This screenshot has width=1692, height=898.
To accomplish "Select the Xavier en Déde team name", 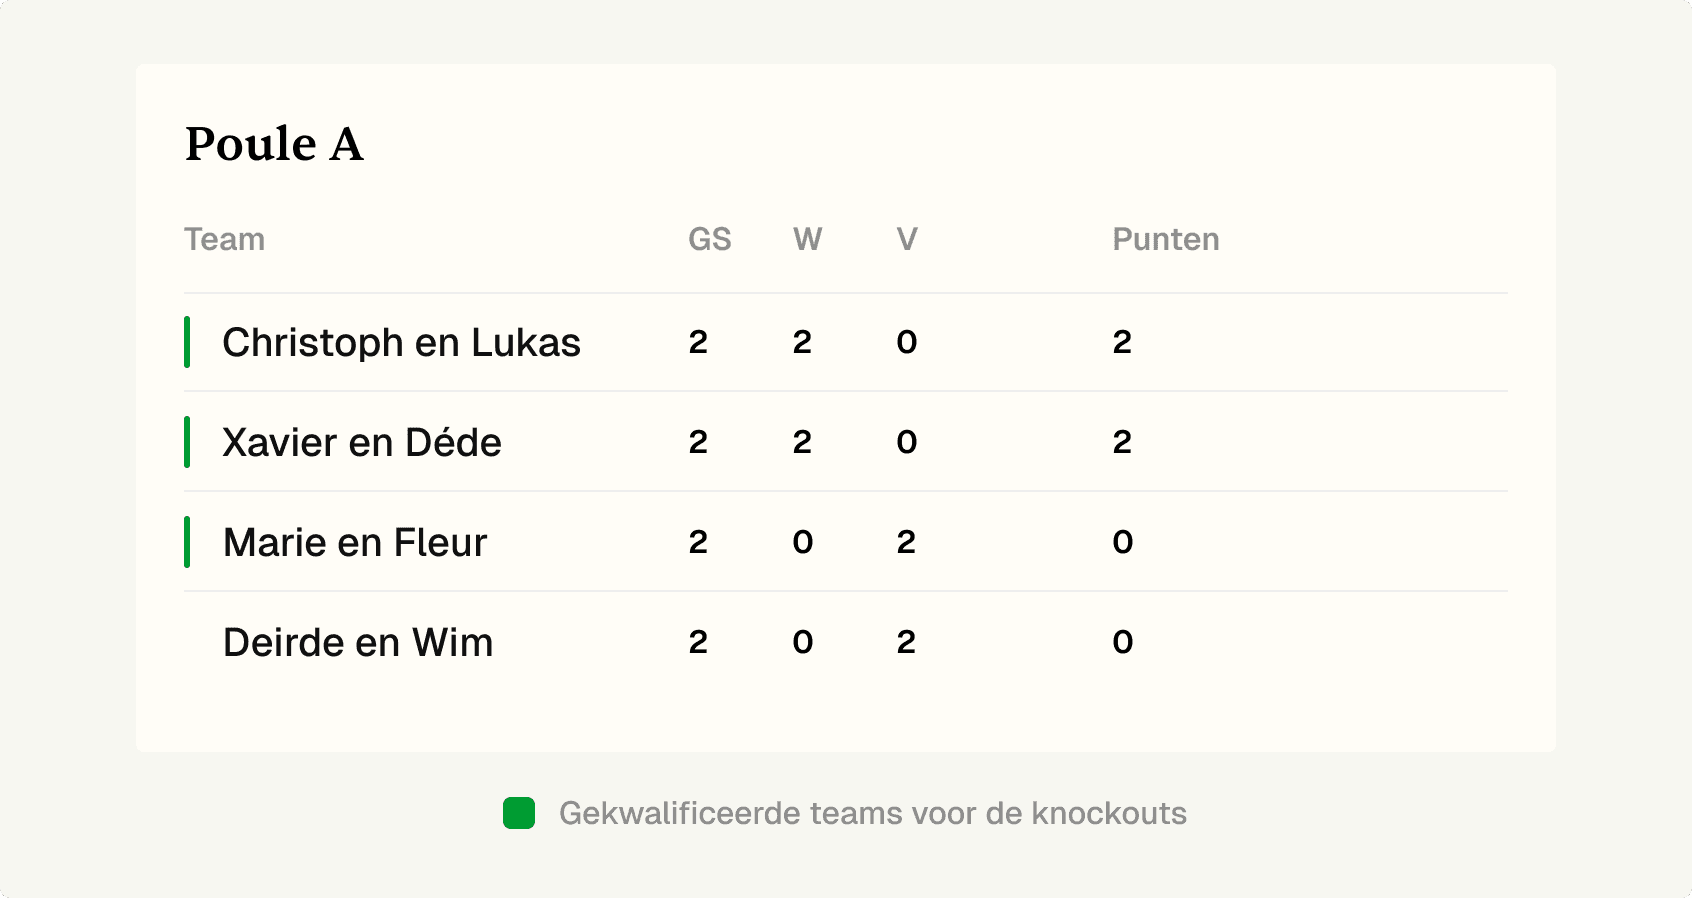I will [x=362, y=442].
